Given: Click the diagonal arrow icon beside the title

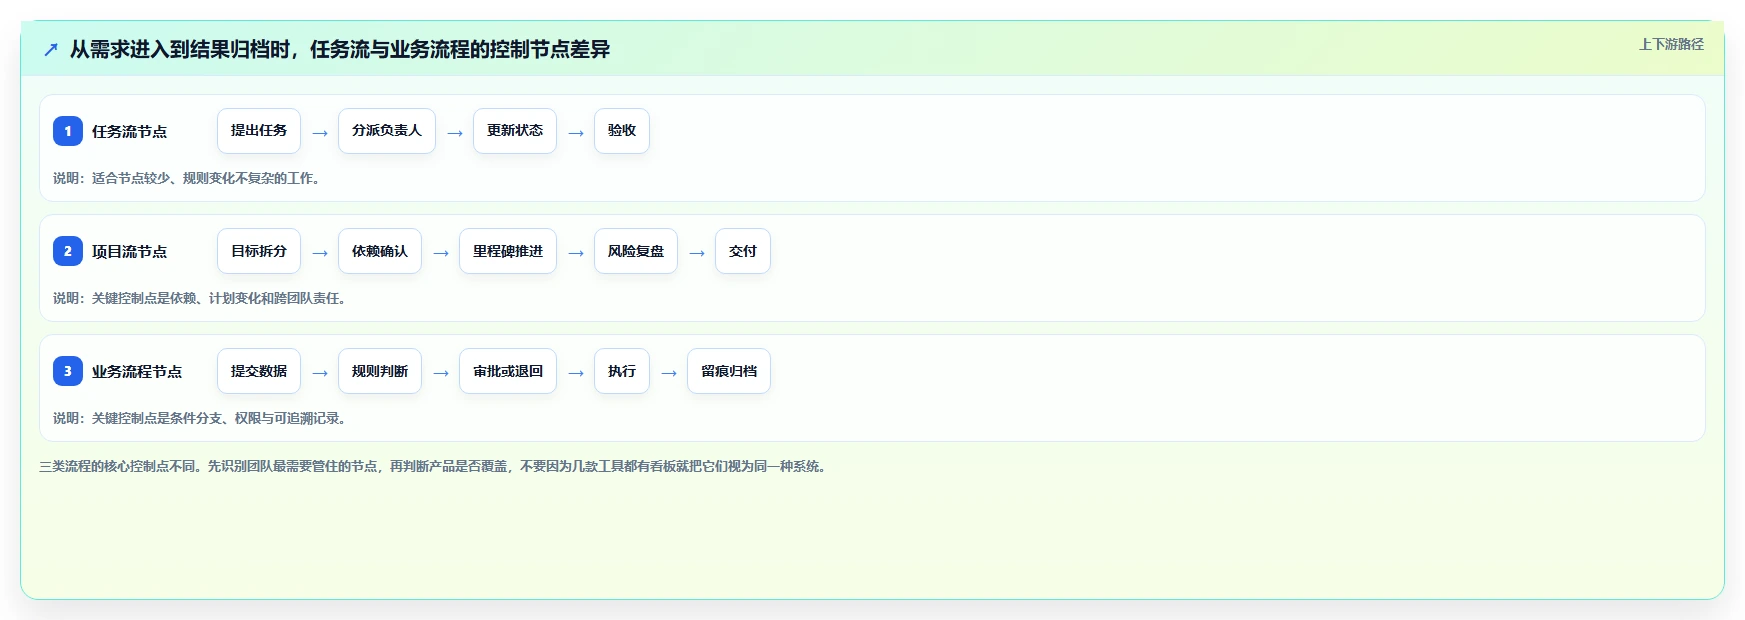Looking at the screenshot, I should pos(51,49).
